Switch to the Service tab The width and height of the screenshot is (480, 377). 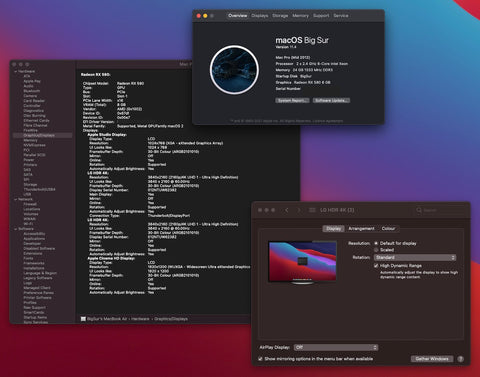[341, 16]
